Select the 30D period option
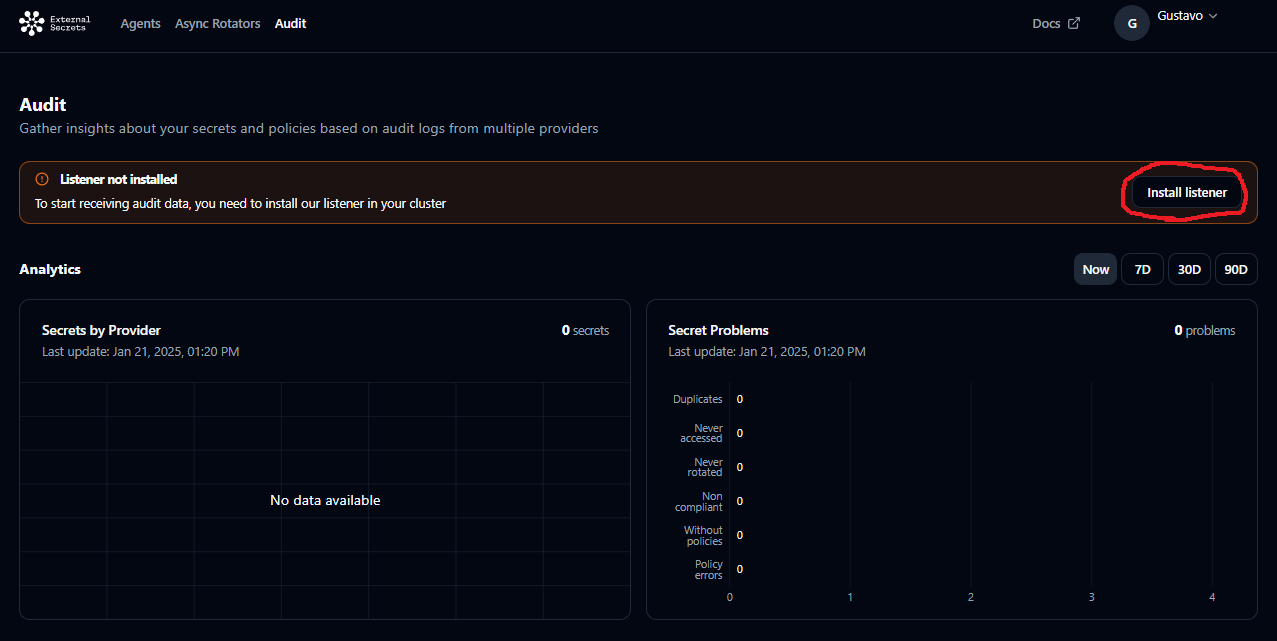The image size is (1277, 641). point(1189,268)
